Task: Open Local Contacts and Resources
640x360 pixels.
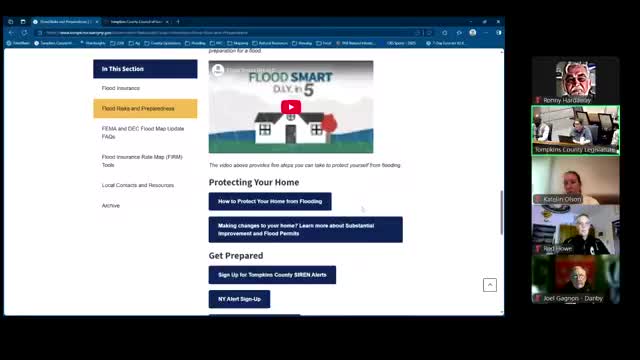Action: click(138, 185)
